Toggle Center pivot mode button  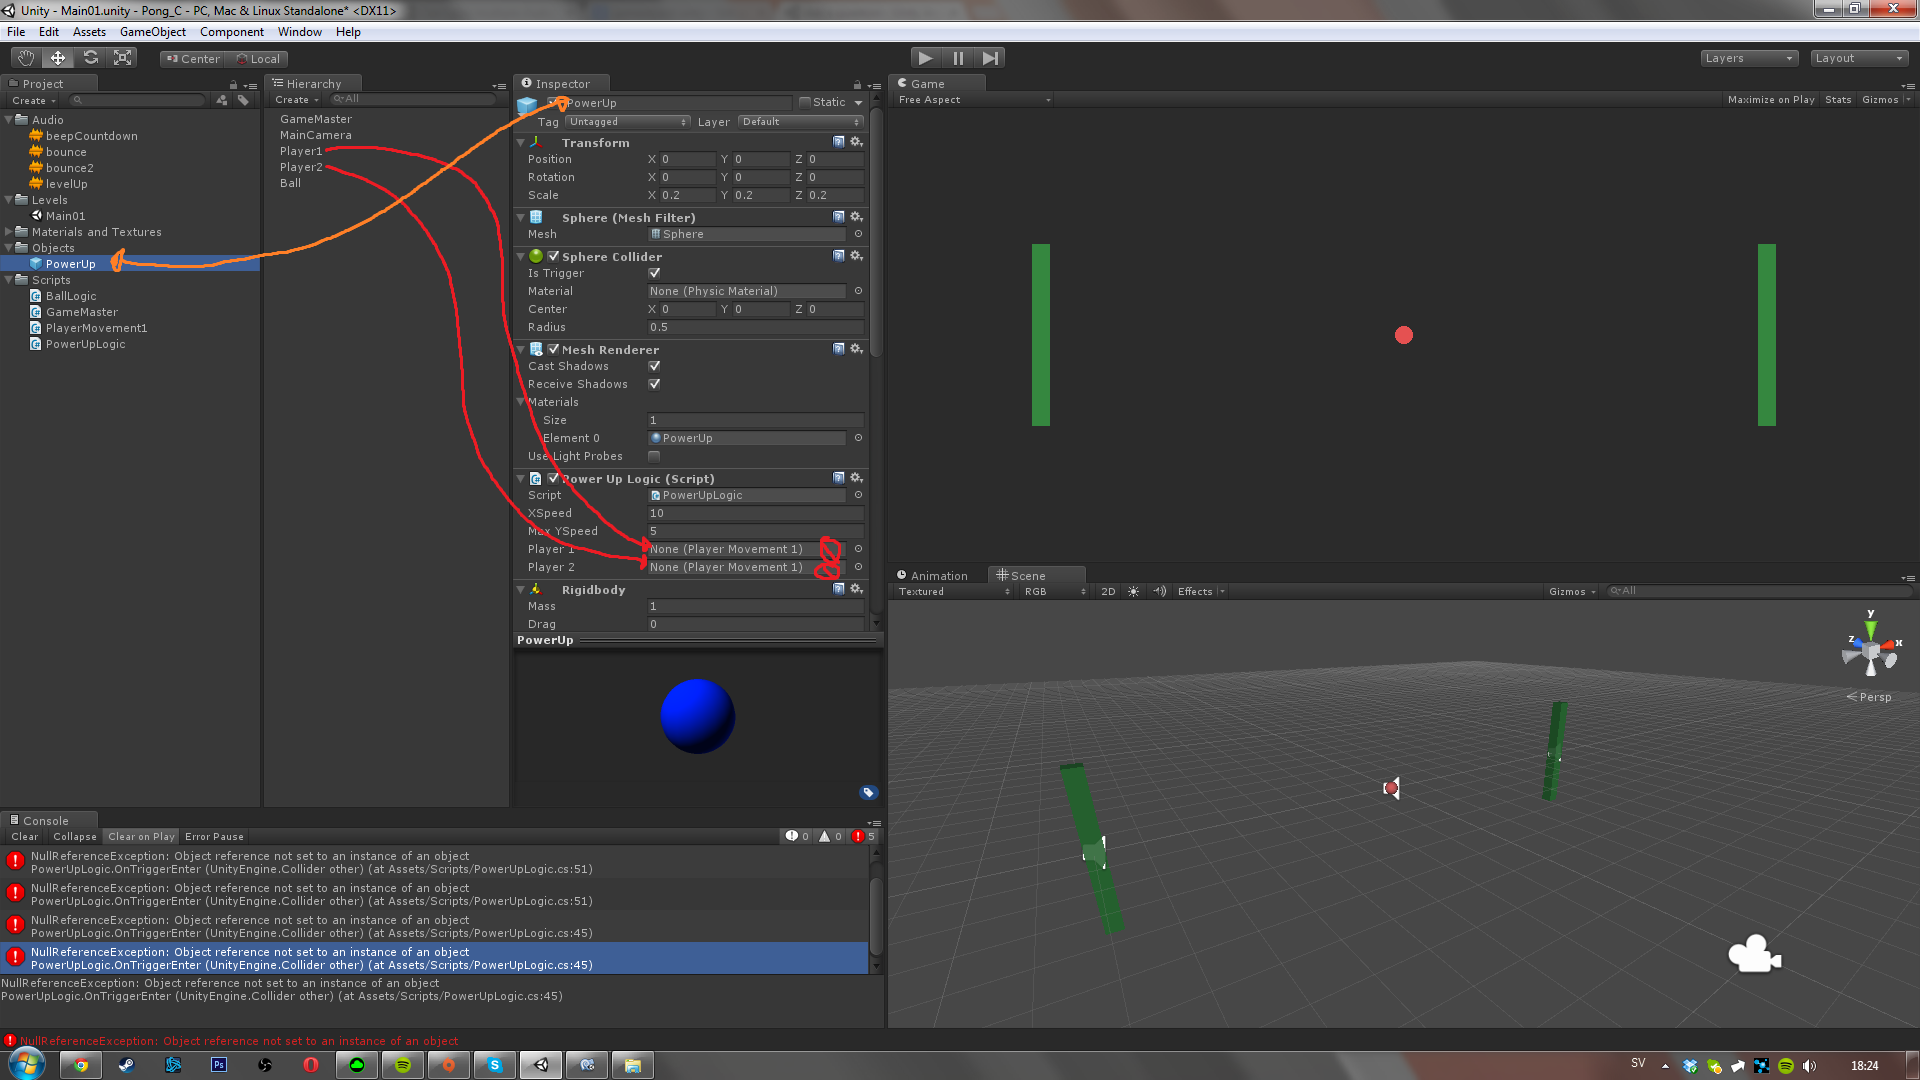[194, 59]
